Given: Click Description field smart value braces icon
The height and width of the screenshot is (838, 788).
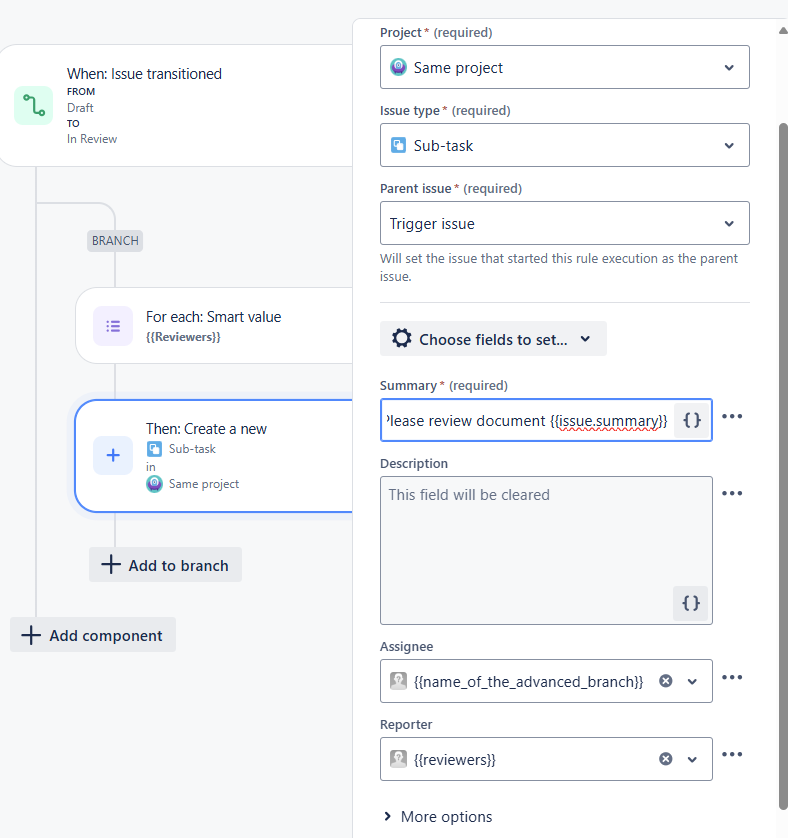Looking at the screenshot, I should click(x=690, y=603).
